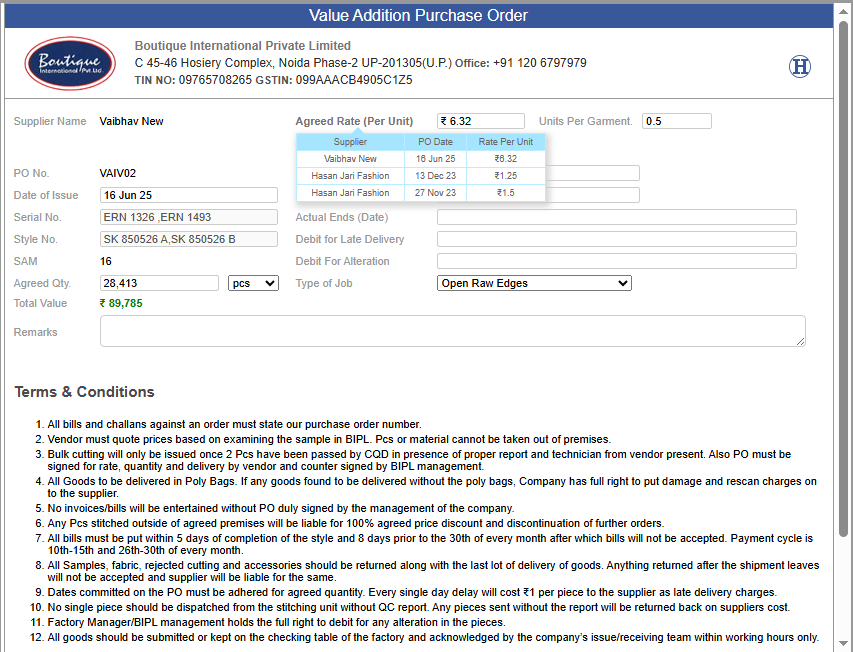Click the Units Per Garment label
Image resolution: width=853 pixels, height=652 pixels.
(585, 121)
